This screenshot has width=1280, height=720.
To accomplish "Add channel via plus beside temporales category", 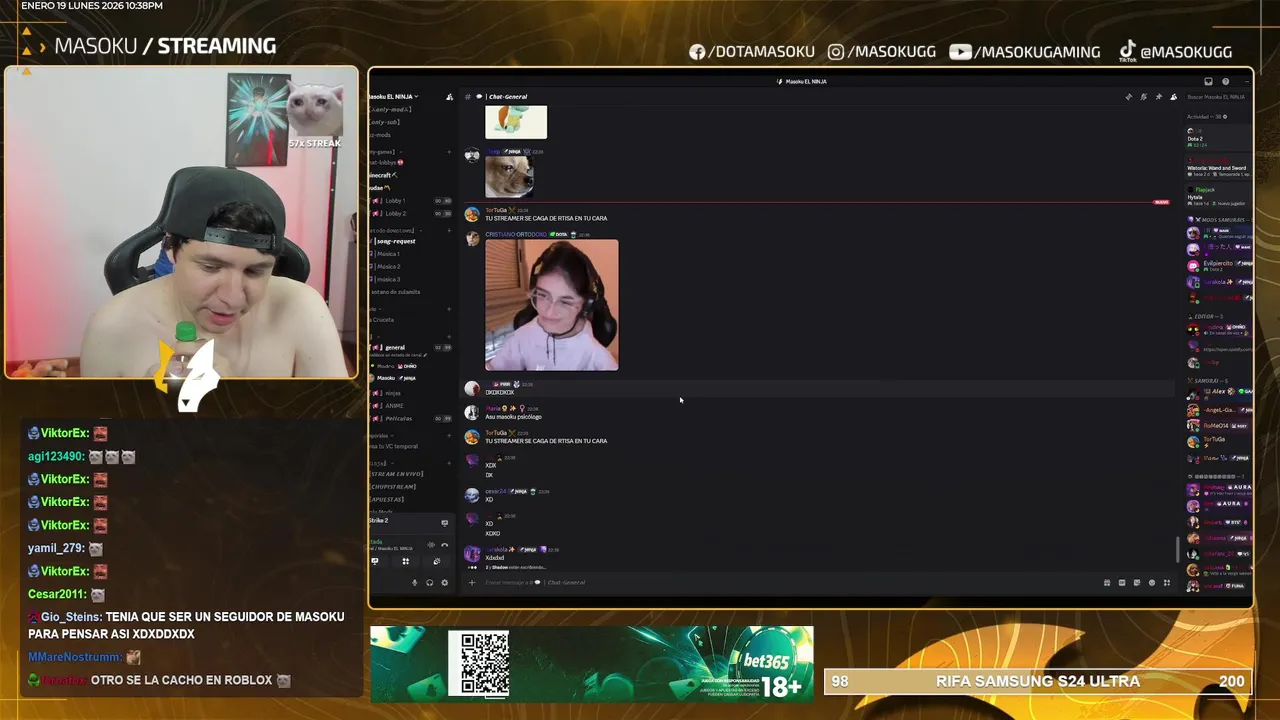I will [449, 436].
